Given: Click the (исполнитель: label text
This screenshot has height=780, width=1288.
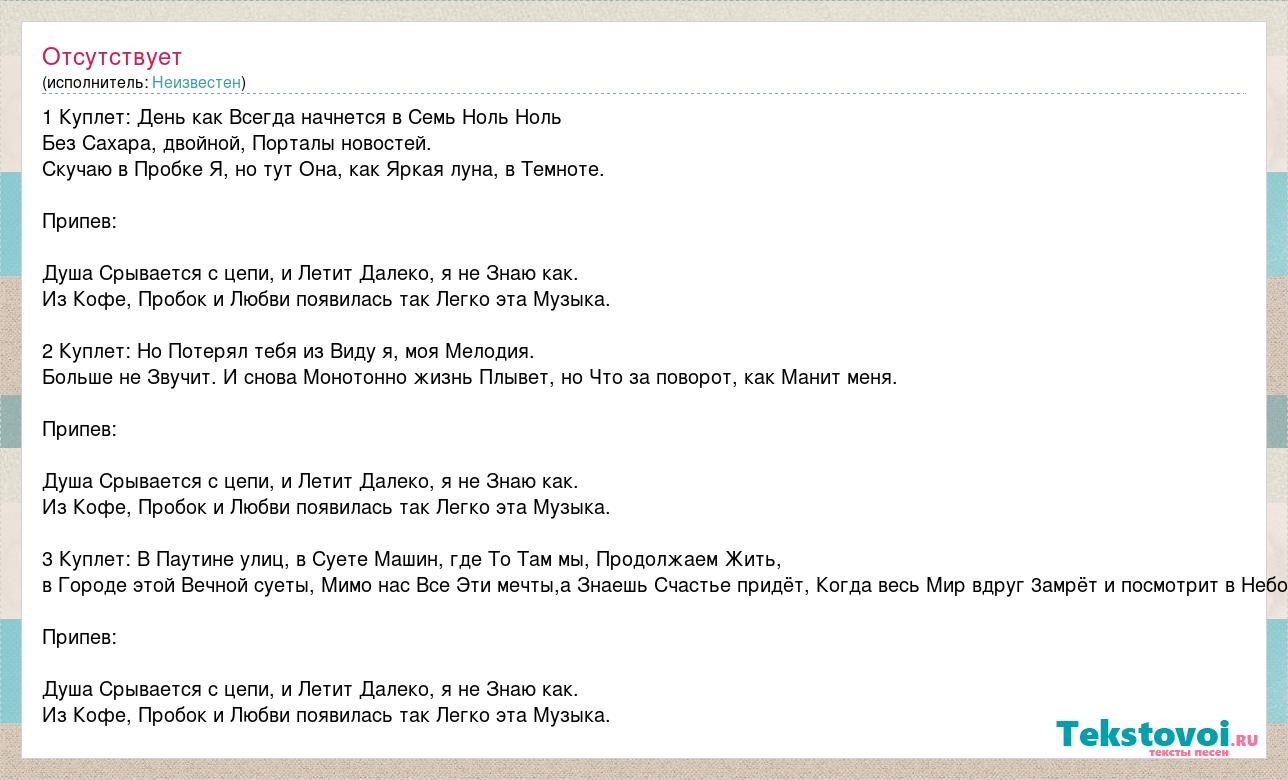Looking at the screenshot, I should pos(95,82).
